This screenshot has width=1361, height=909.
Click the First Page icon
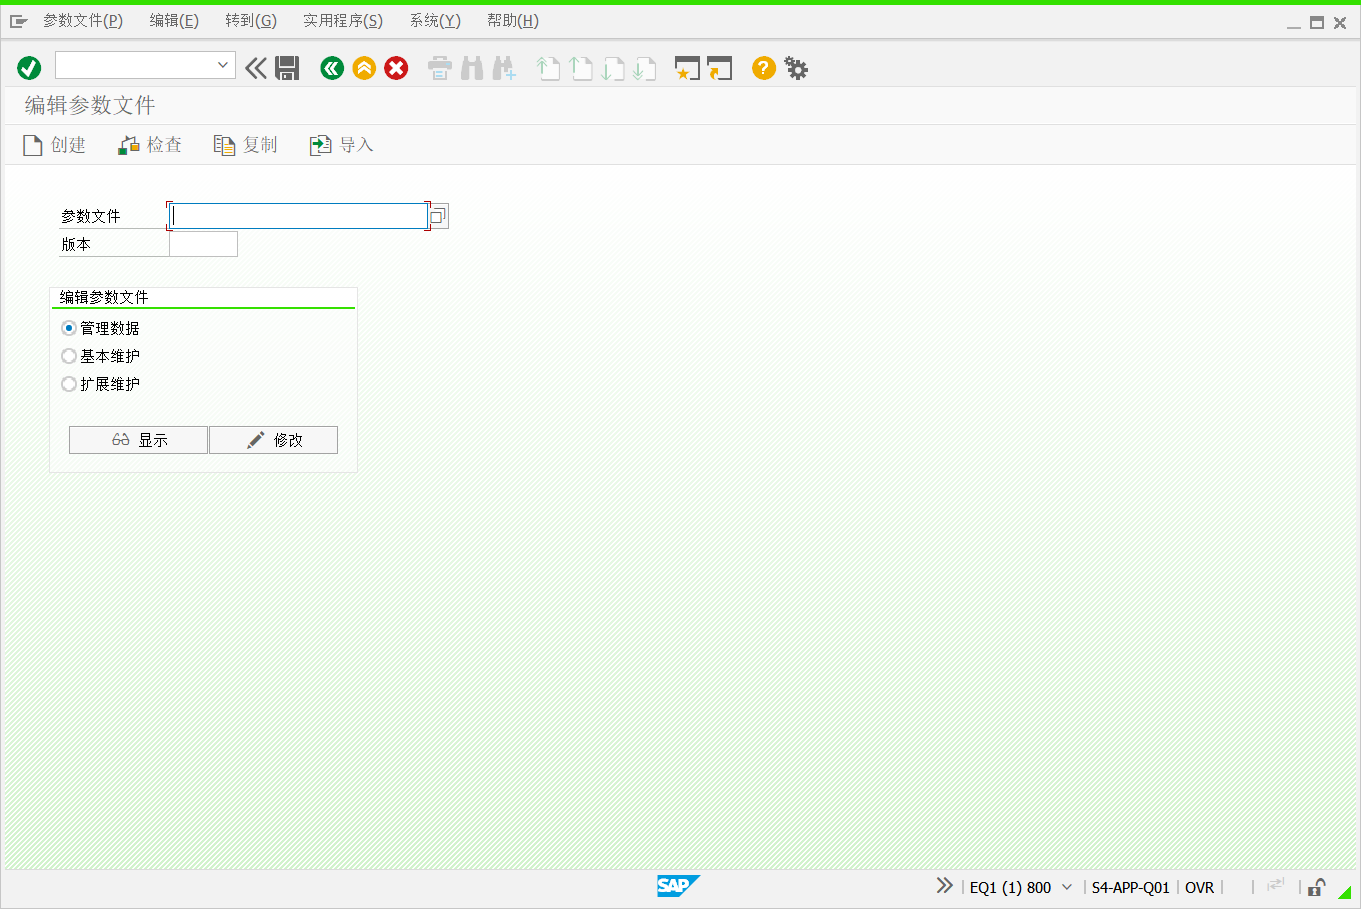(x=548, y=68)
